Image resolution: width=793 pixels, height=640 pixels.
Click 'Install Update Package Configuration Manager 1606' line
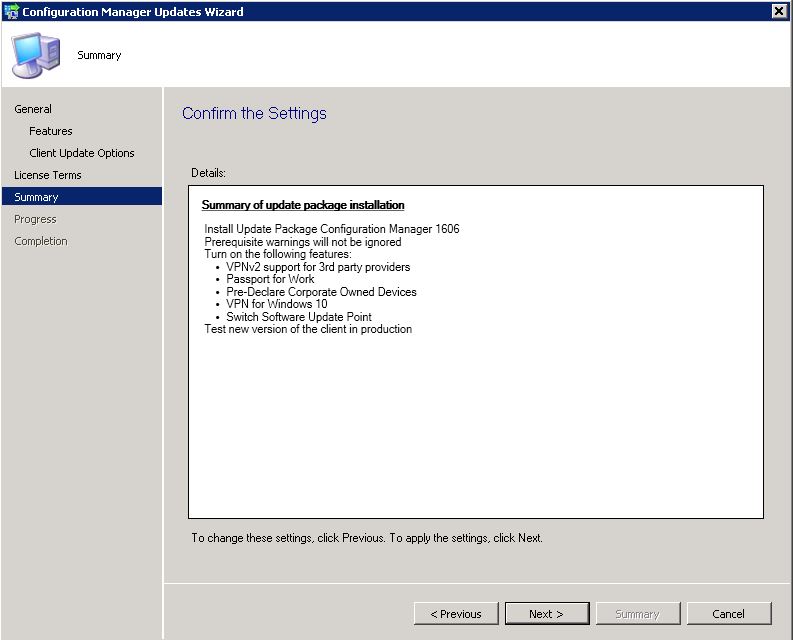pos(332,229)
